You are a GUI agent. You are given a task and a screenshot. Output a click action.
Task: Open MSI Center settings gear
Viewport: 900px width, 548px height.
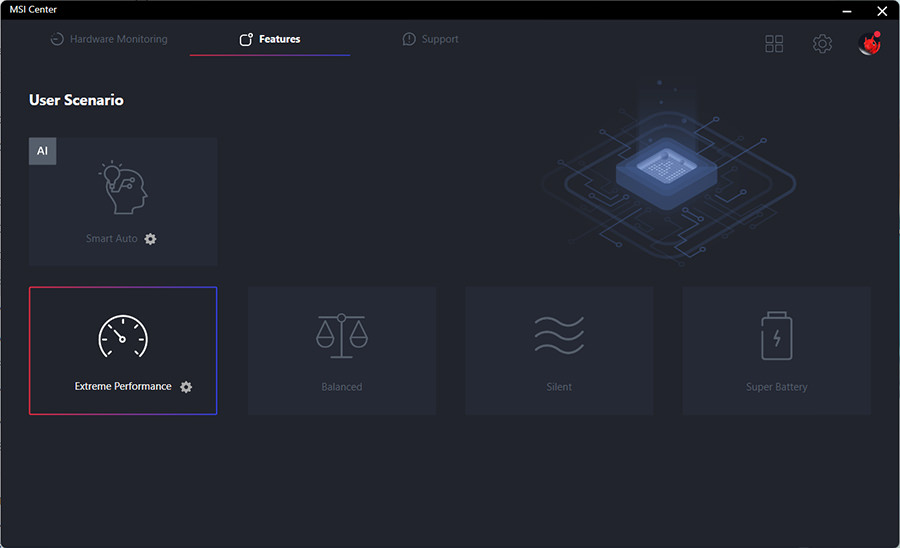click(822, 44)
